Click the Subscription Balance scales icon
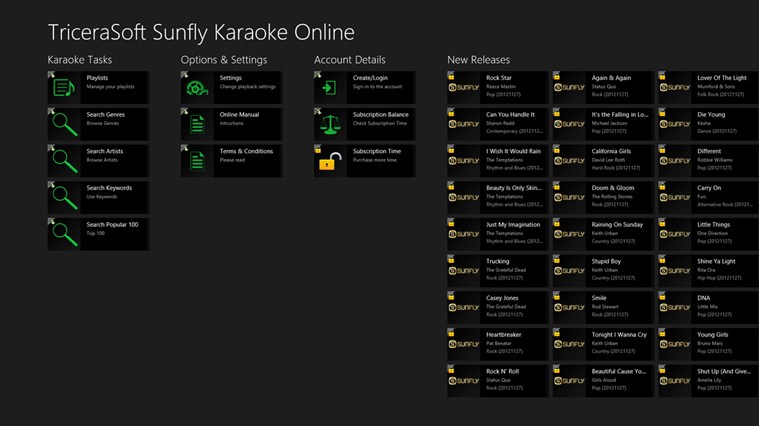759x426 pixels. tap(330, 124)
